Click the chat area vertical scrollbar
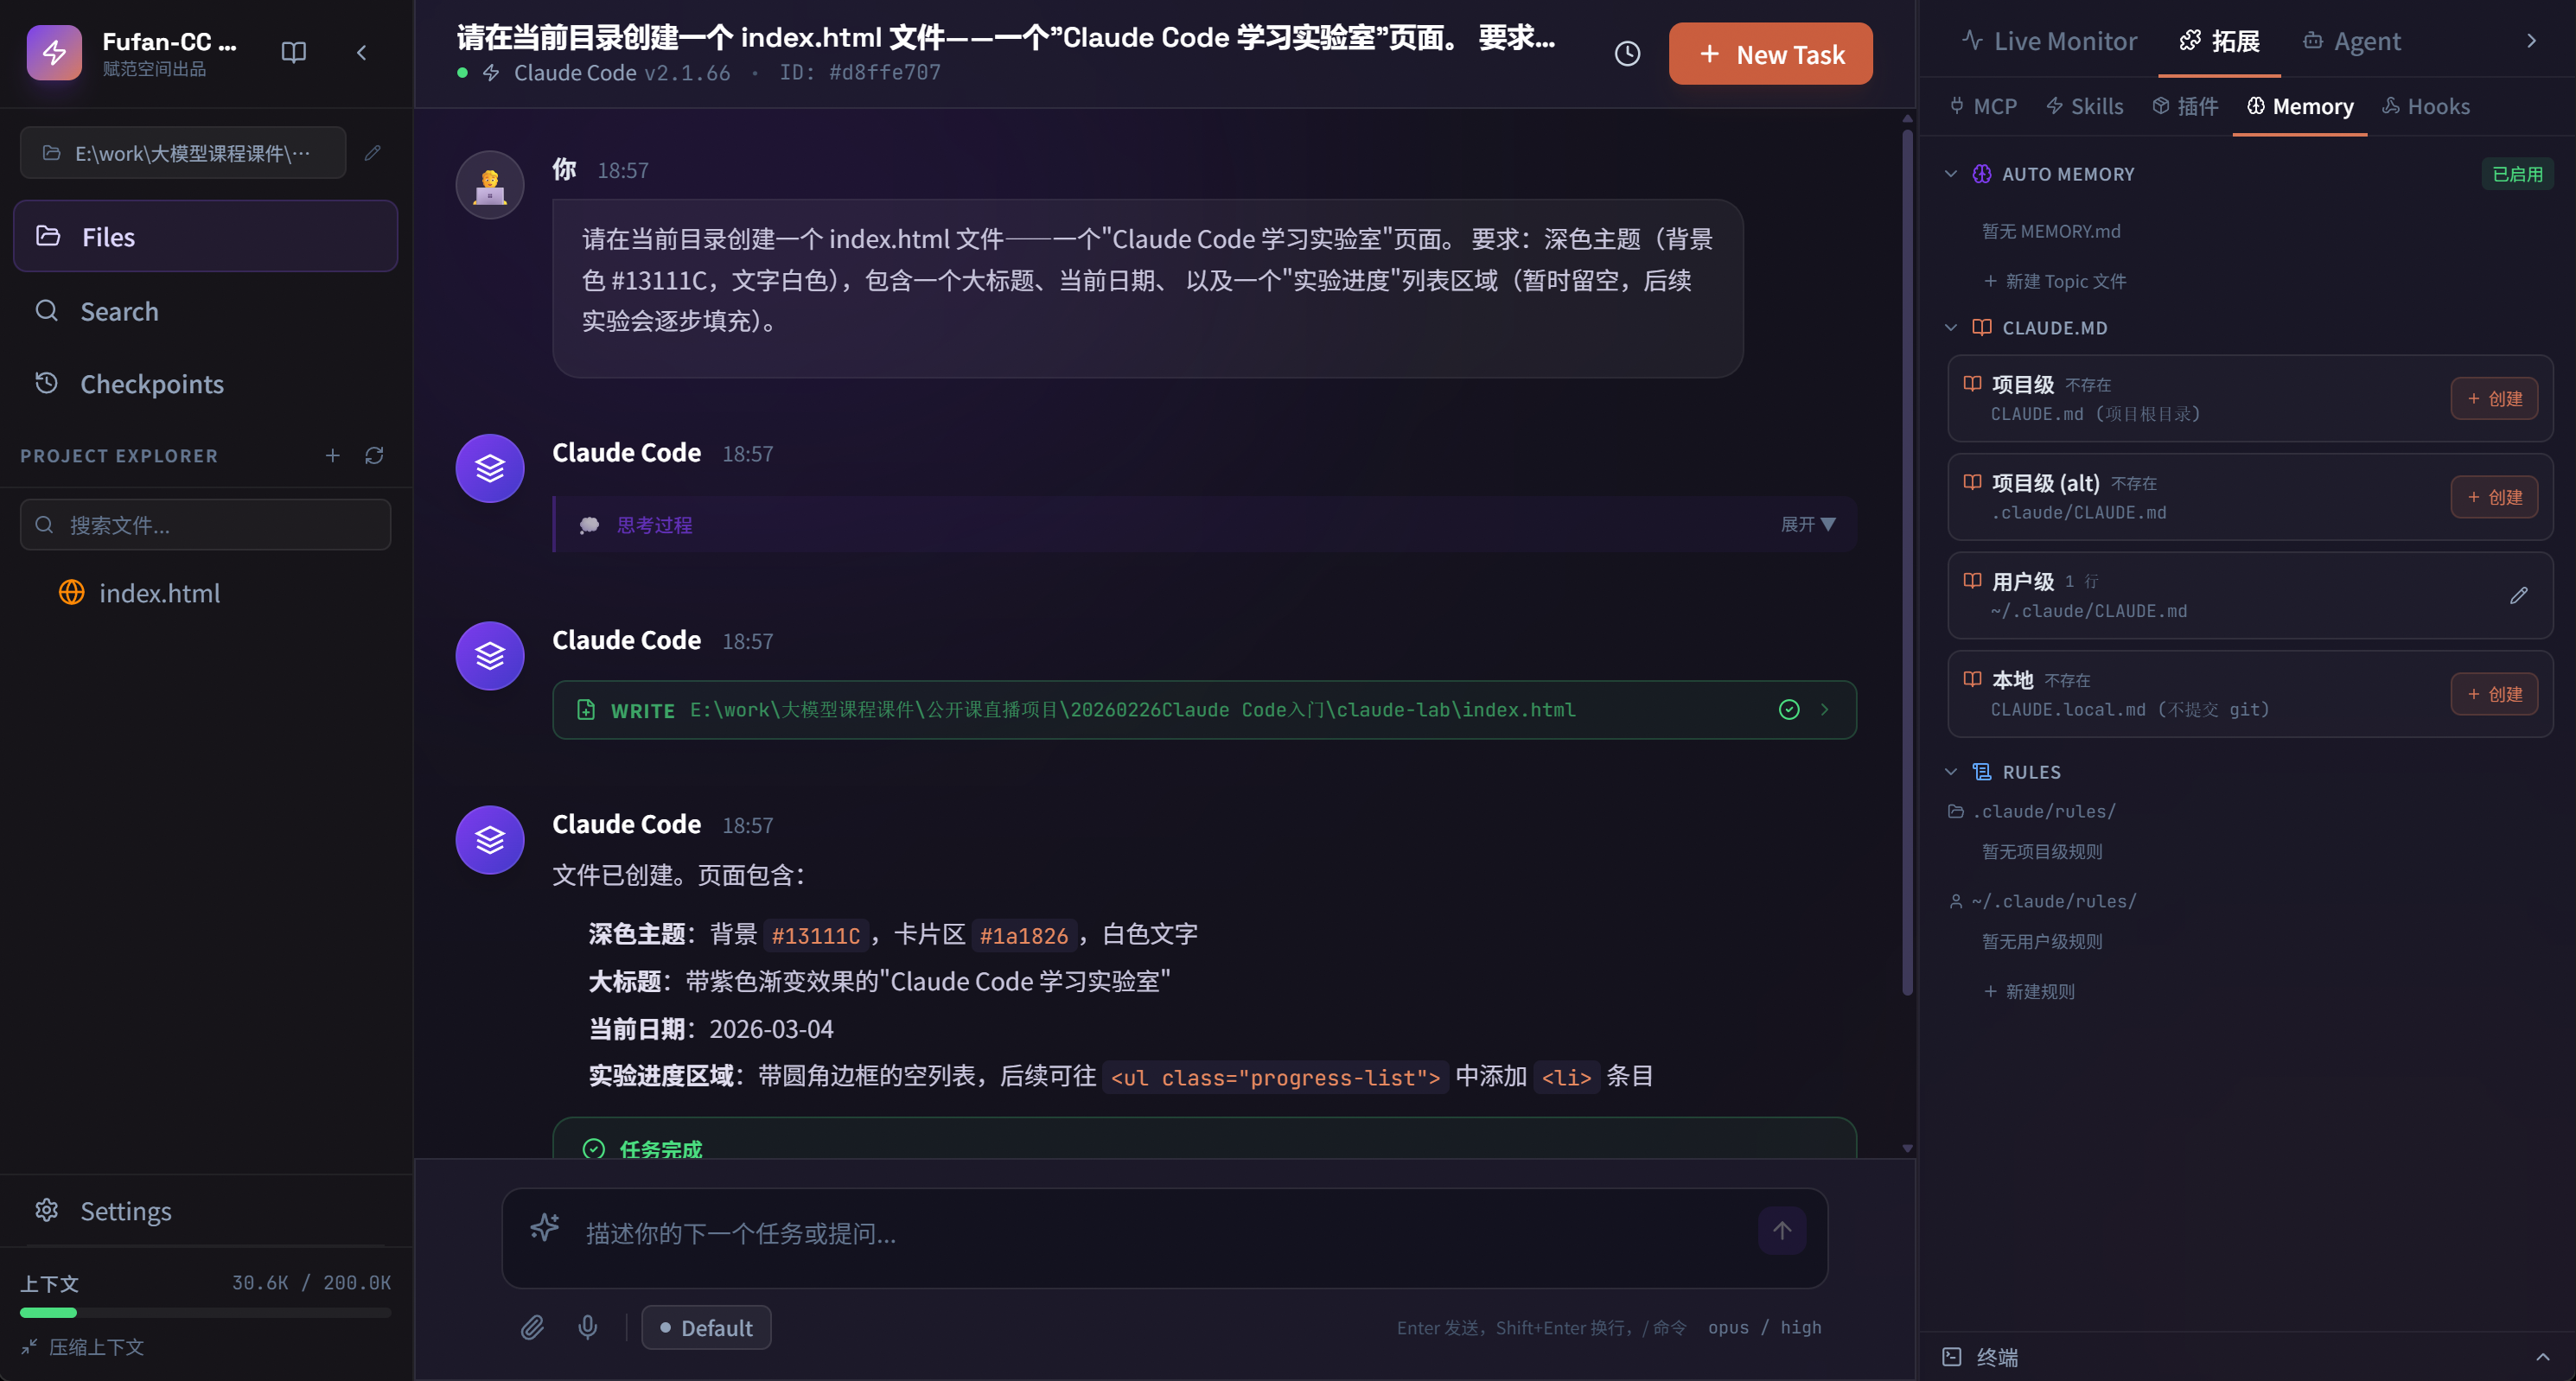 click(x=1907, y=560)
